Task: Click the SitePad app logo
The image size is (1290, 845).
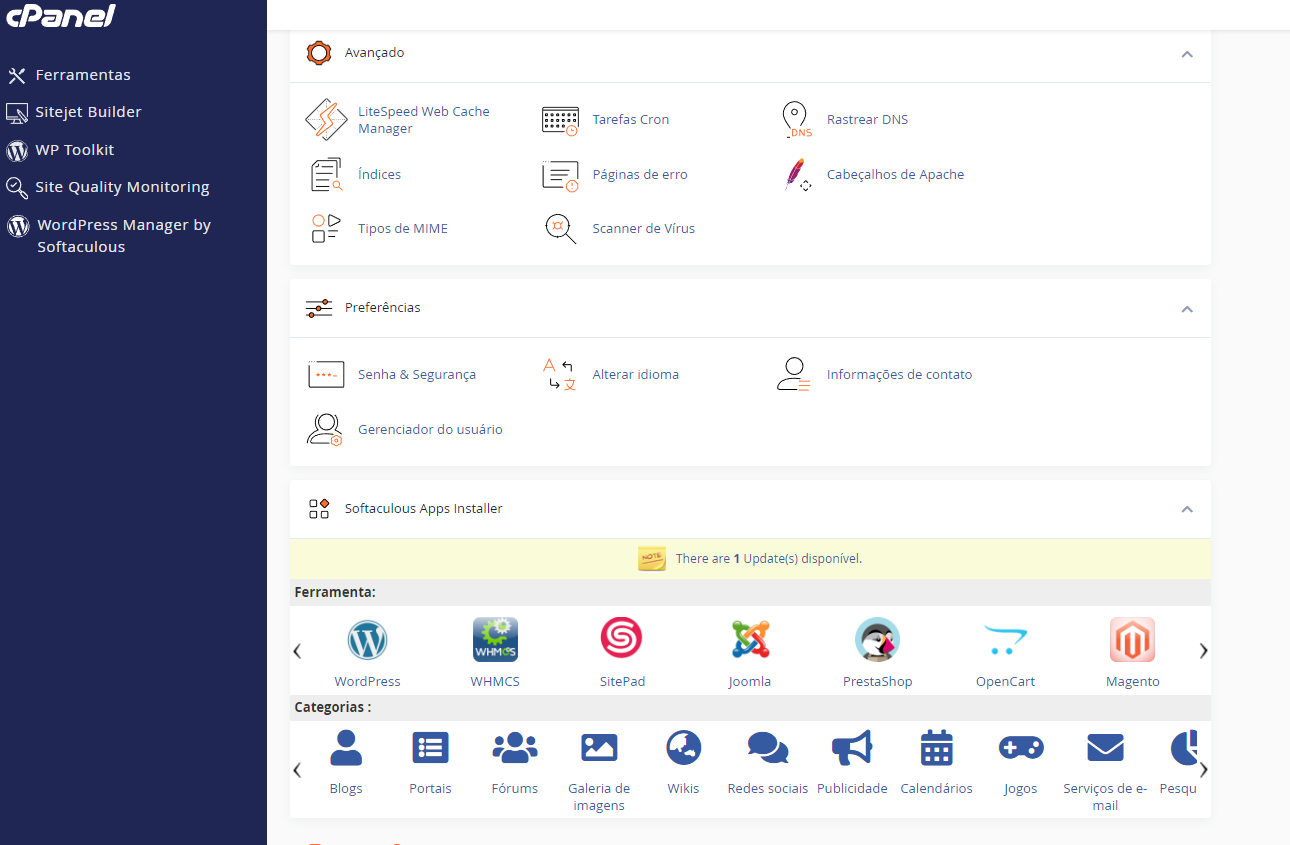Action: tap(622, 638)
